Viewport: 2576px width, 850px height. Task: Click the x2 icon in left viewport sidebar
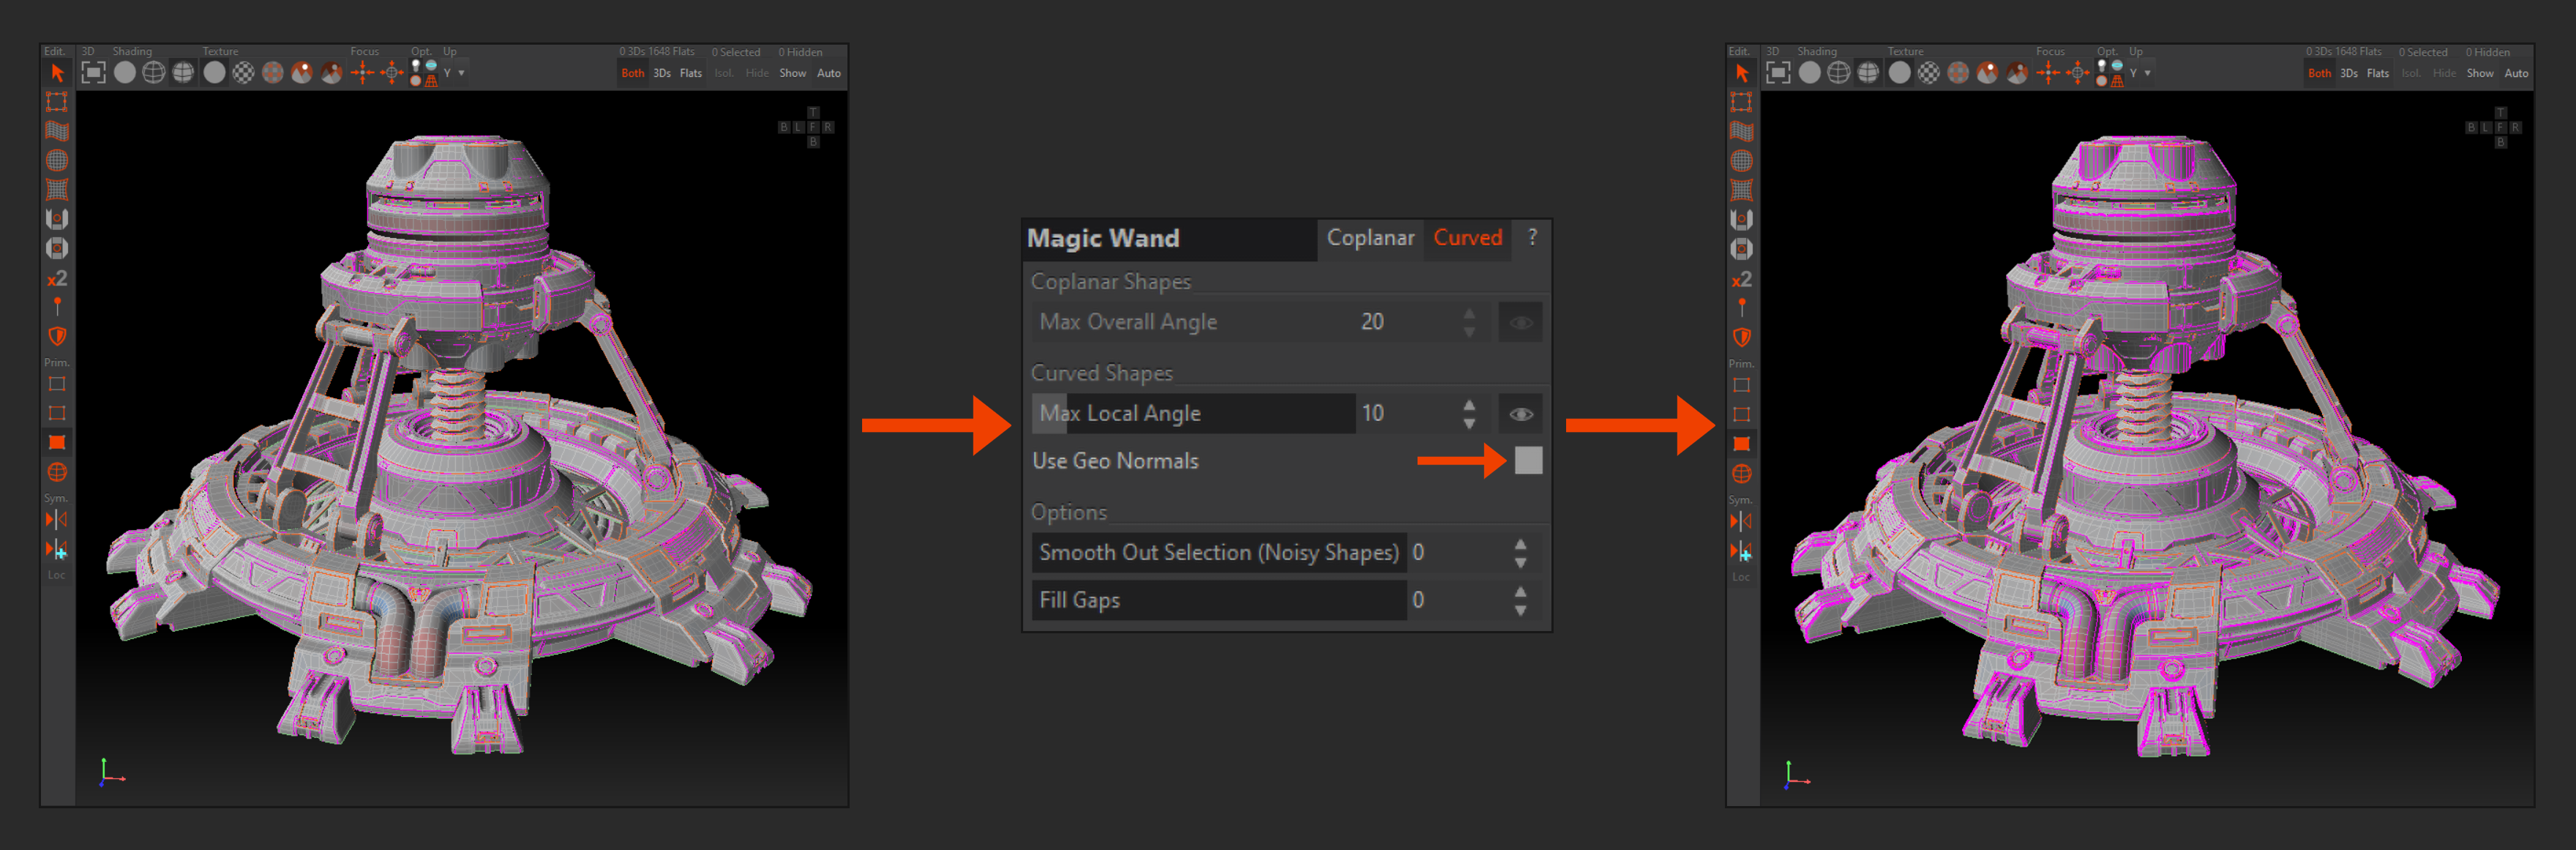pyautogui.click(x=57, y=279)
